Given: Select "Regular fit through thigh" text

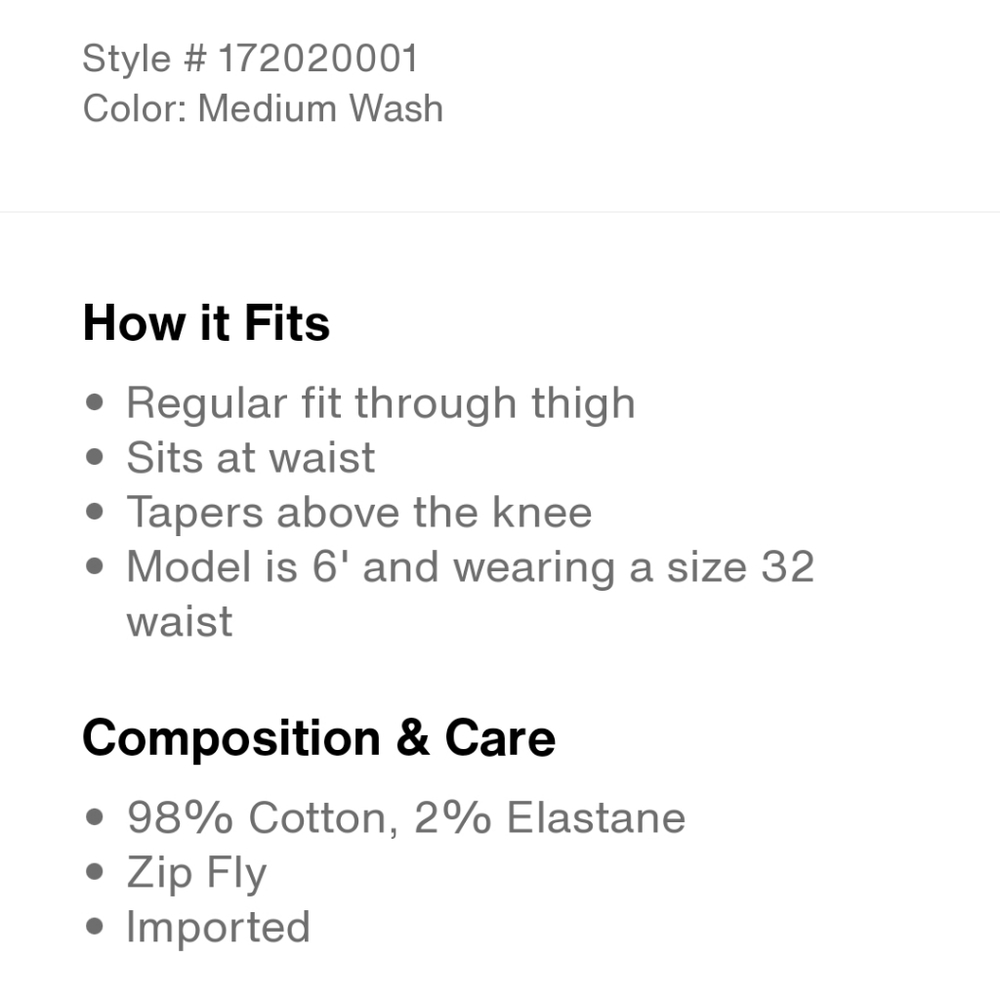Looking at the screenshot, I should click(x=380, y=403).
